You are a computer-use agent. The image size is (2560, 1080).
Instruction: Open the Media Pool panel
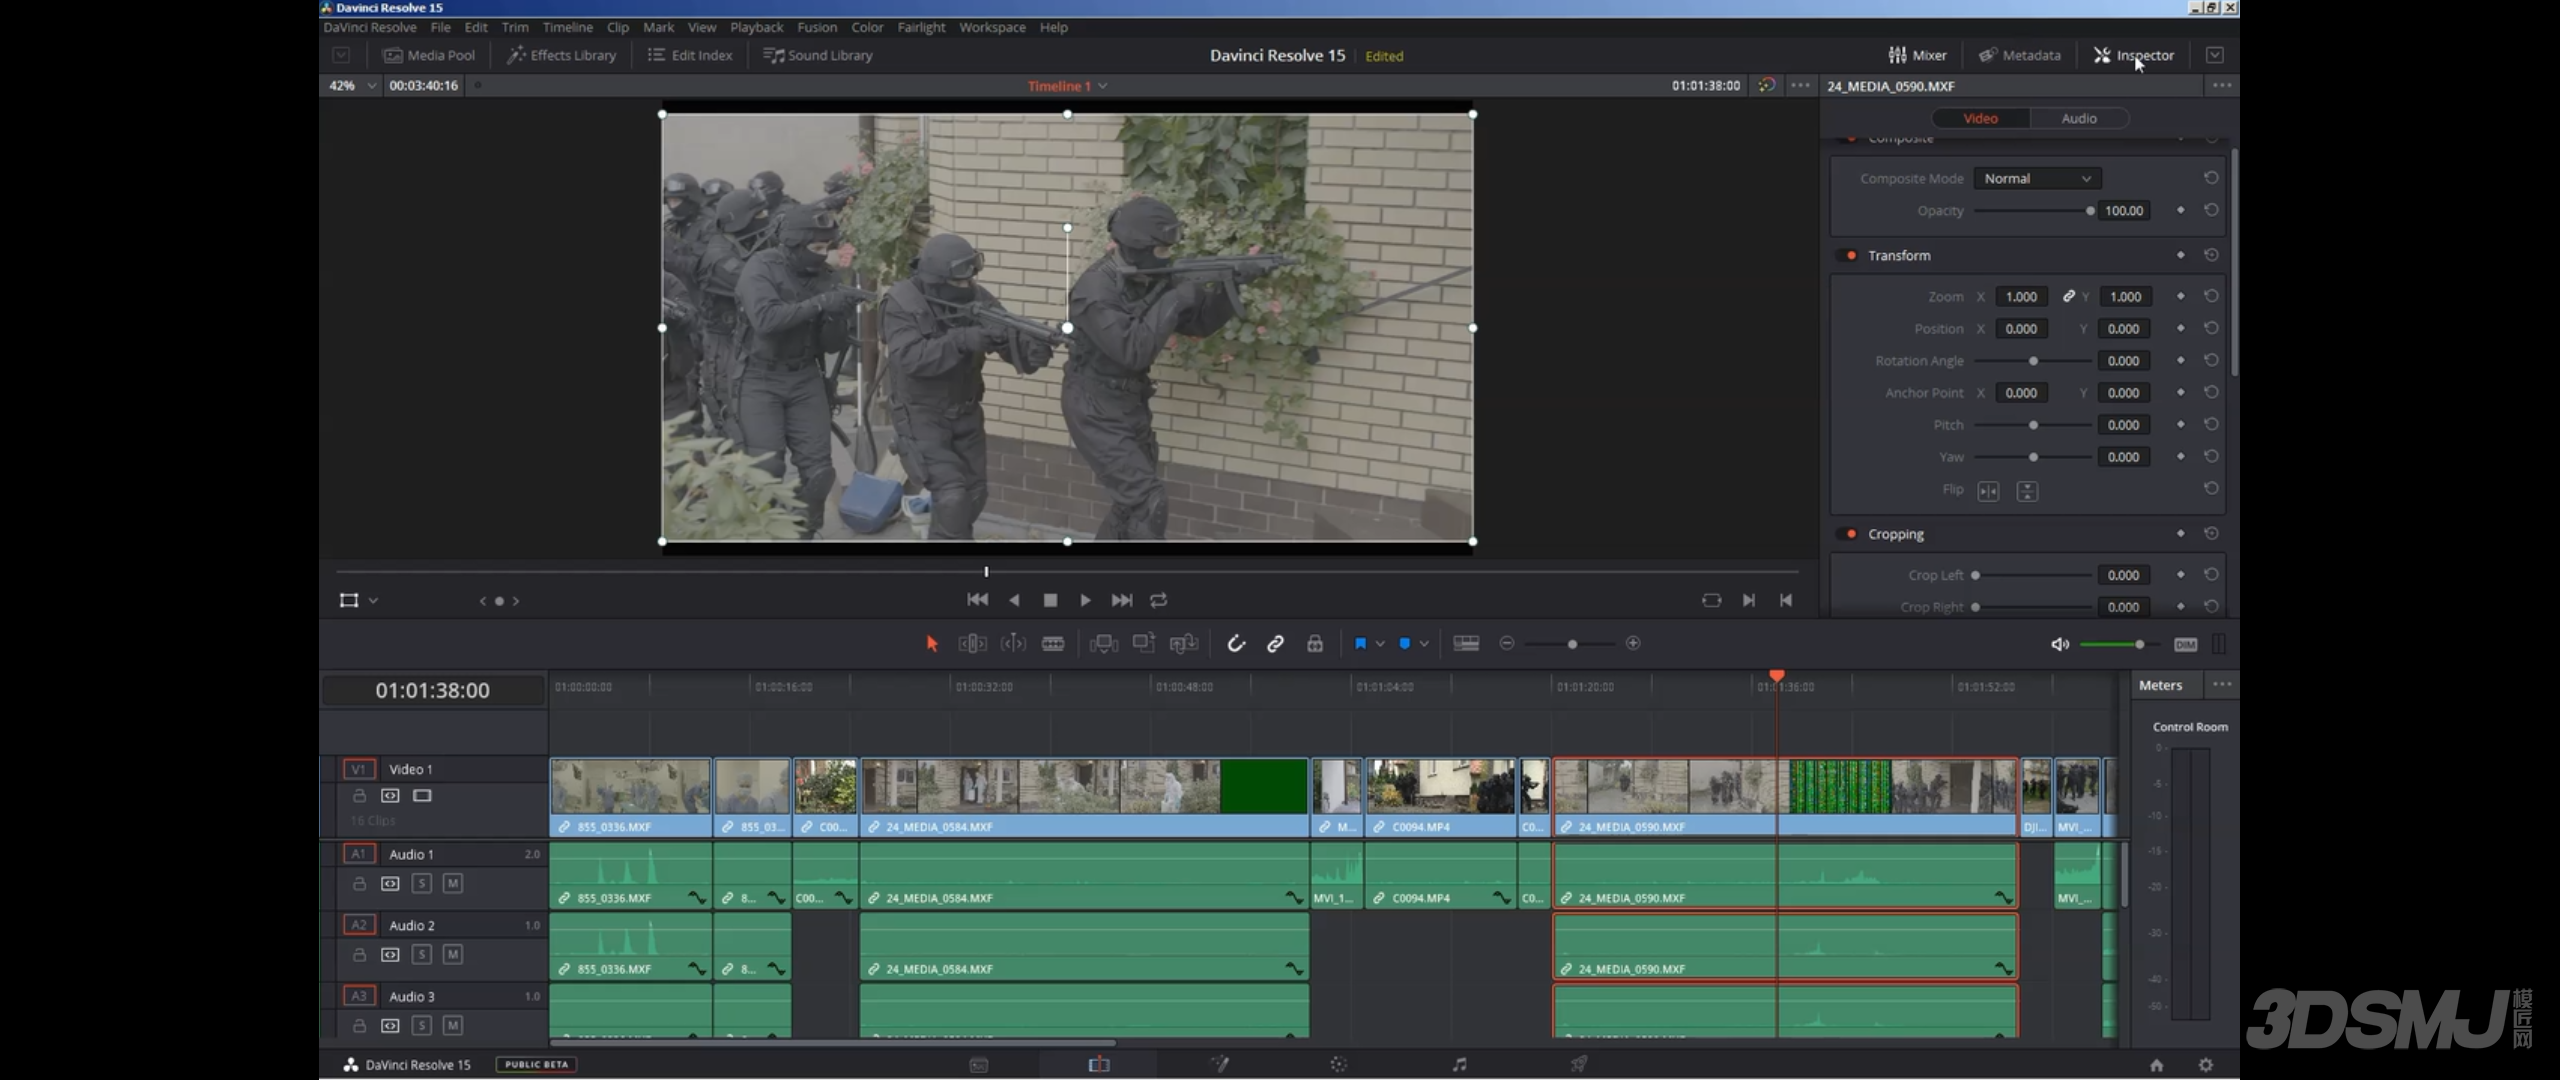point(429,55)
